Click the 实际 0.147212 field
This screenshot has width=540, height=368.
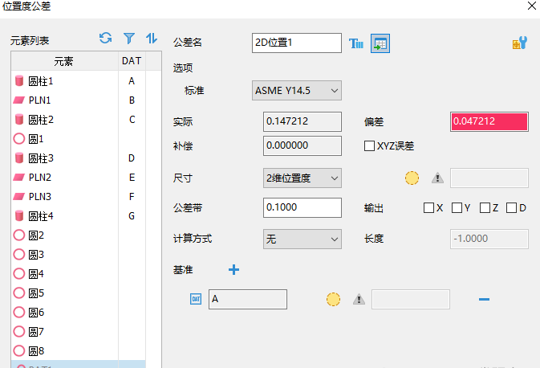(x=302, y=122)
